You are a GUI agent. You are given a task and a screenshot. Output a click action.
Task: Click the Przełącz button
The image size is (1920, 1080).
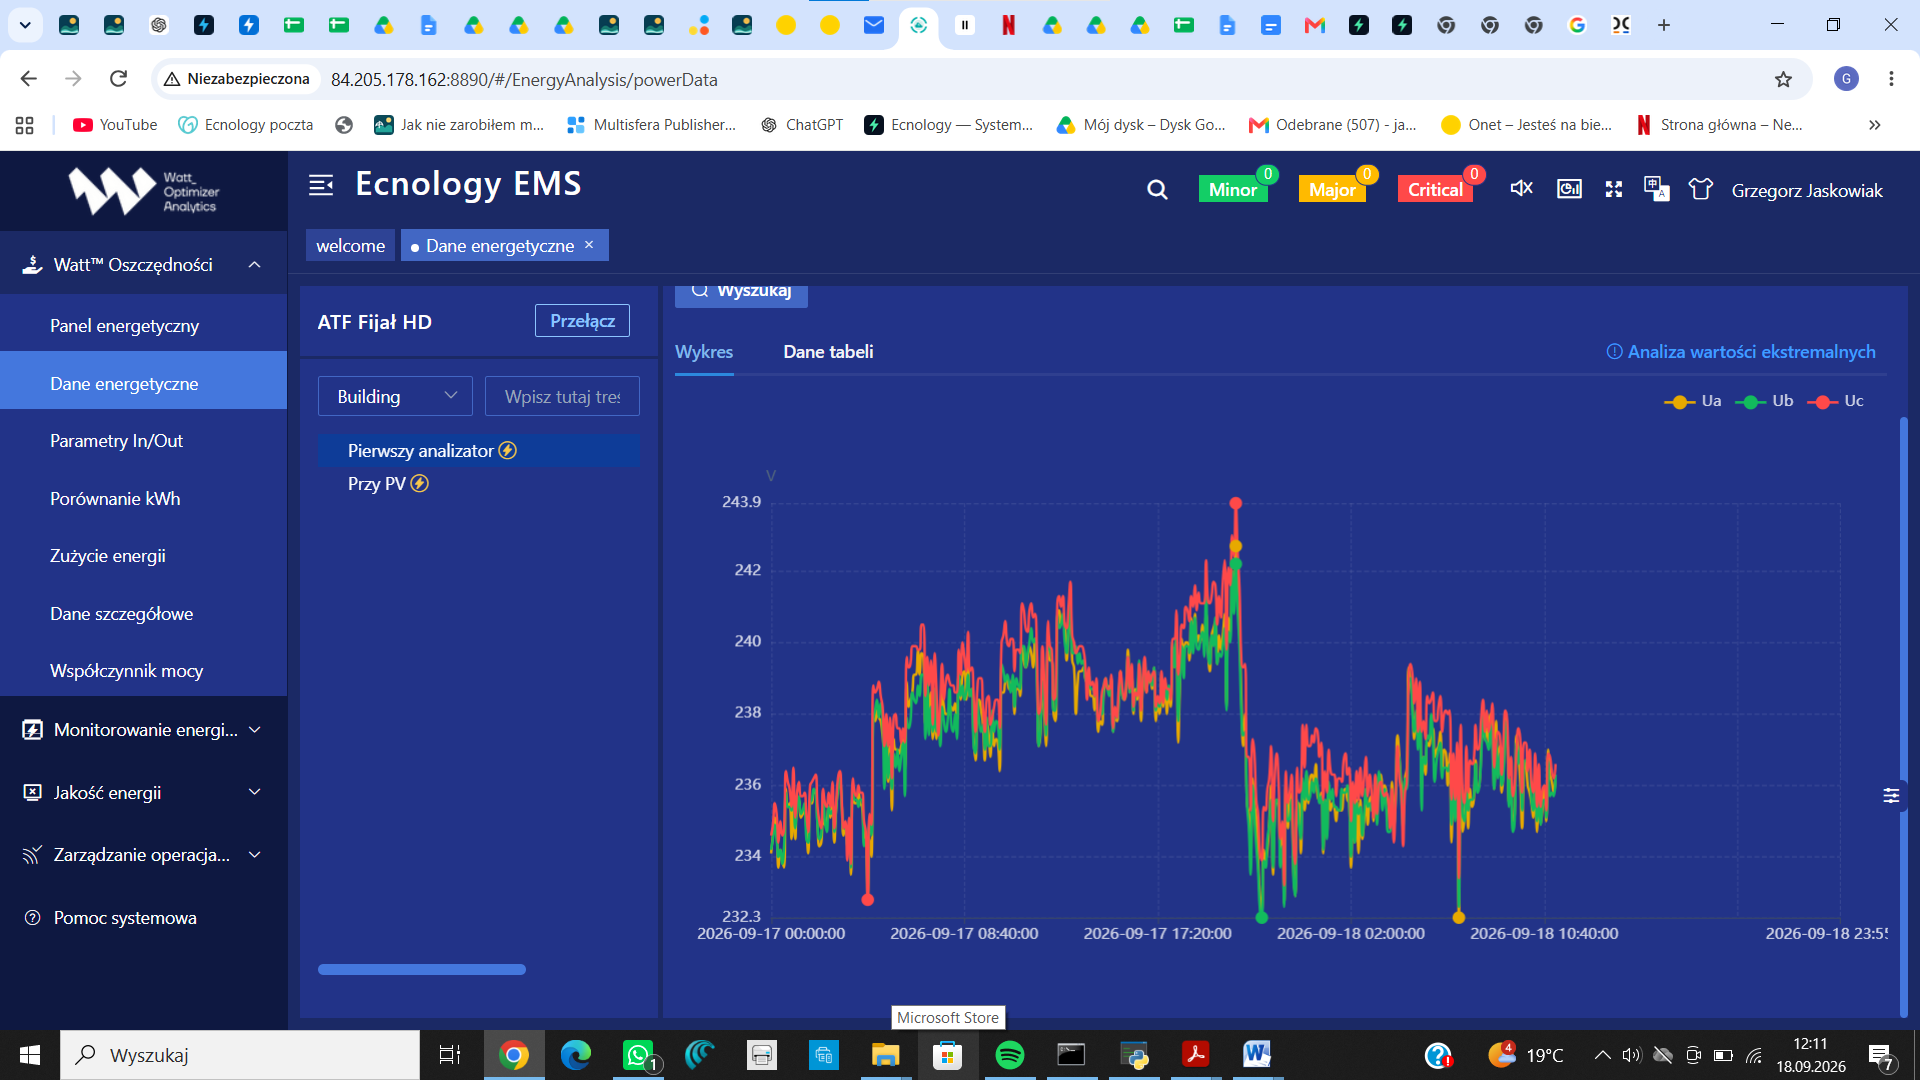(582, 321)
